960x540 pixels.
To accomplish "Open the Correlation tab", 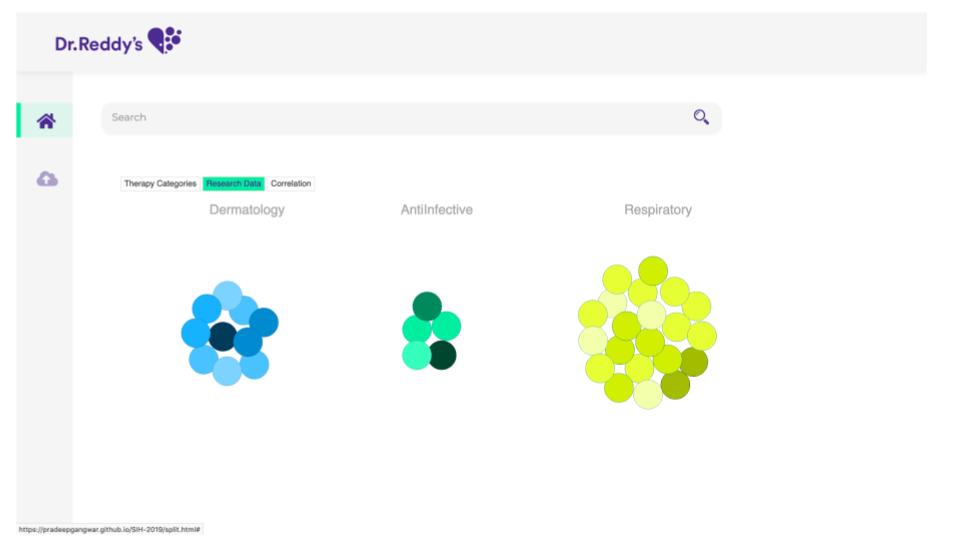I will pyautogui.click(x=291, y=184).
